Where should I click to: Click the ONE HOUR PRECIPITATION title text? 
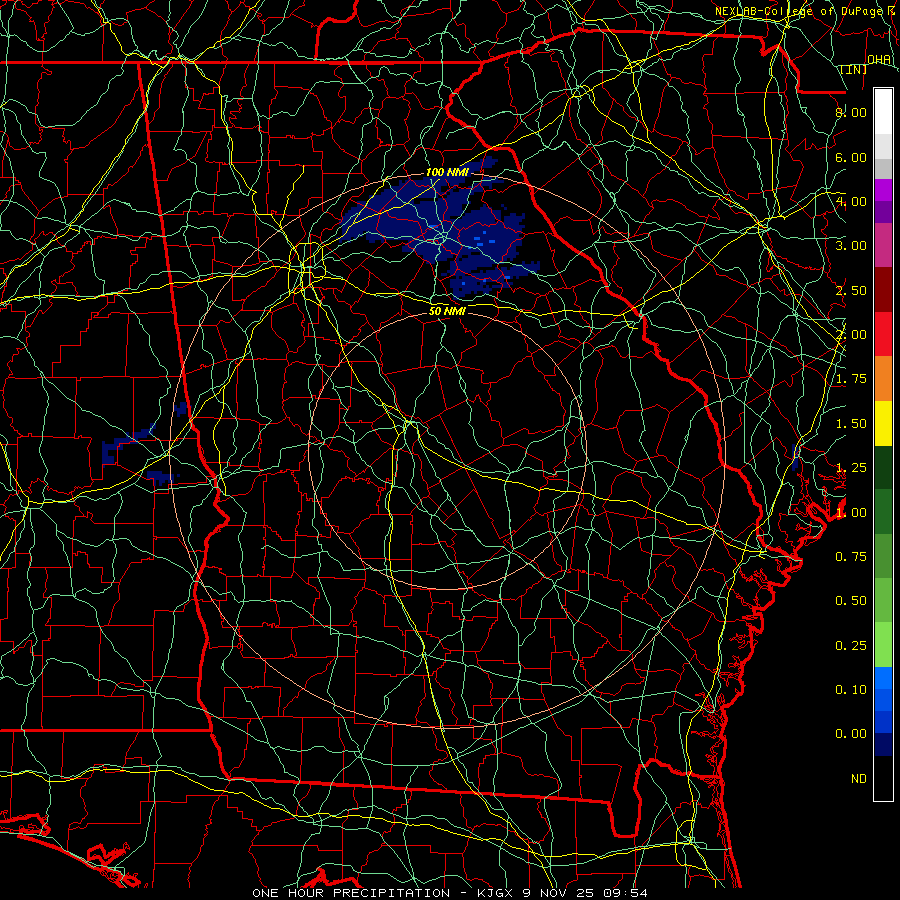click(x=351, y=893)
